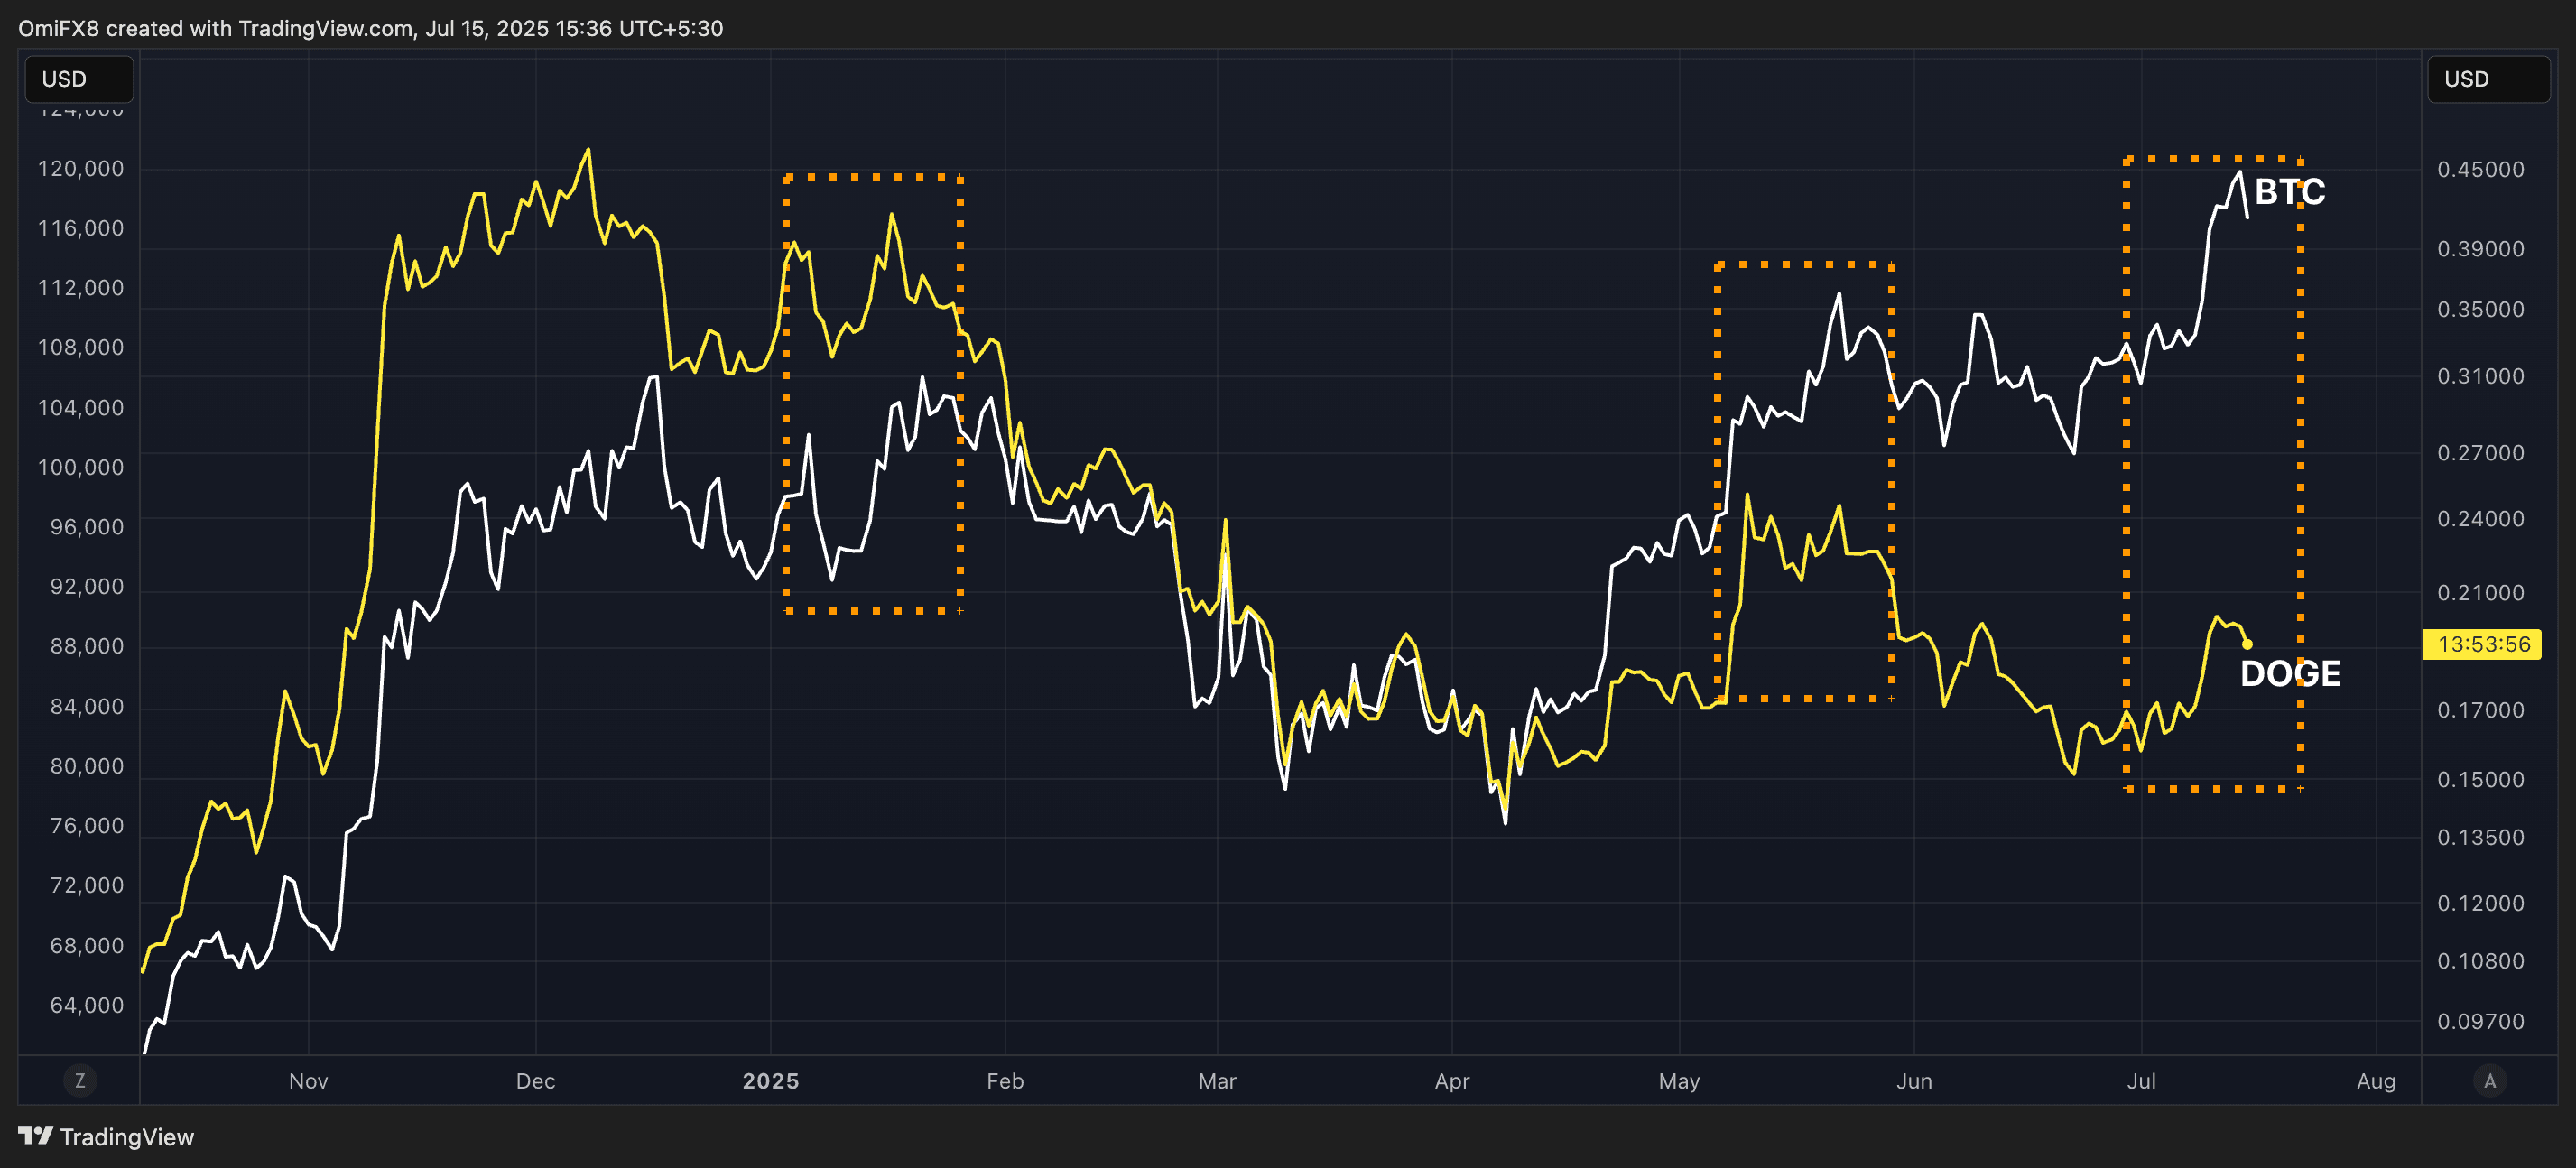
Task: Click the yellow dot at DOGE line end
Action: point(2247,644)
